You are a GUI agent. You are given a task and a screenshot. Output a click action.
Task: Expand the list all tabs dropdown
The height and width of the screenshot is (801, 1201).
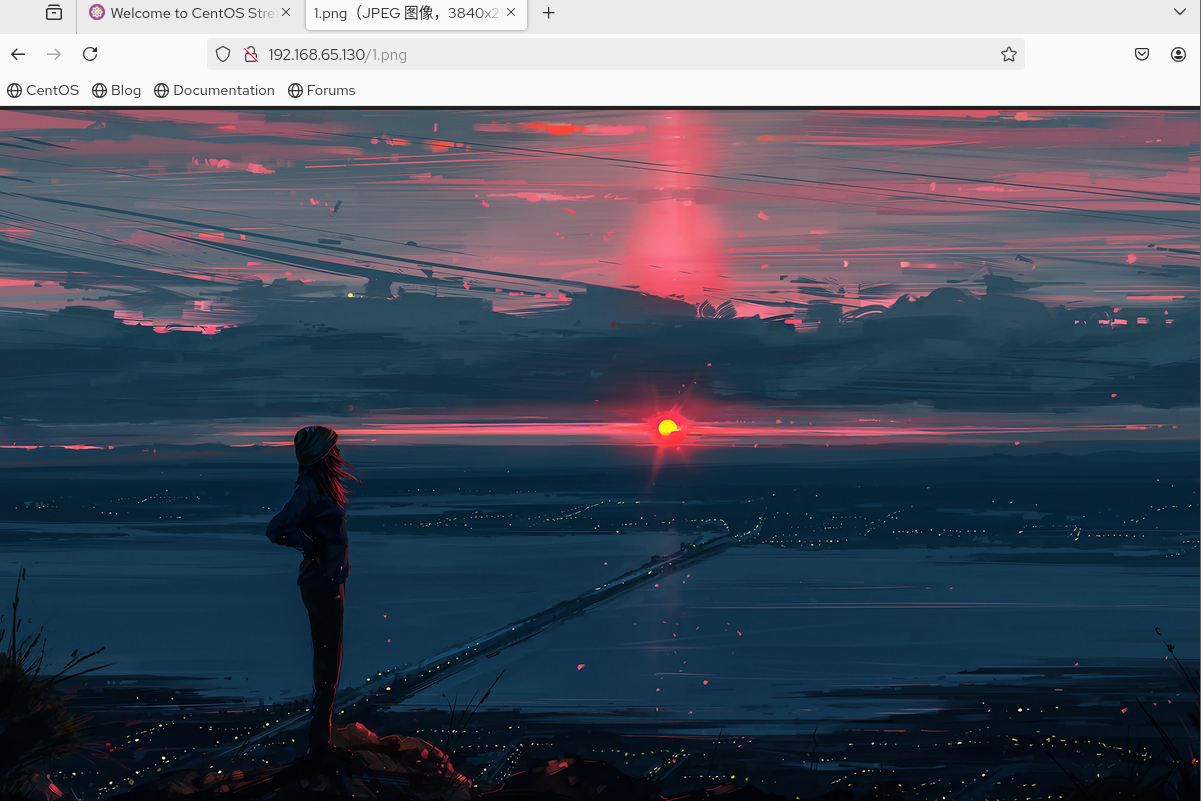(x=1179, y=12)
